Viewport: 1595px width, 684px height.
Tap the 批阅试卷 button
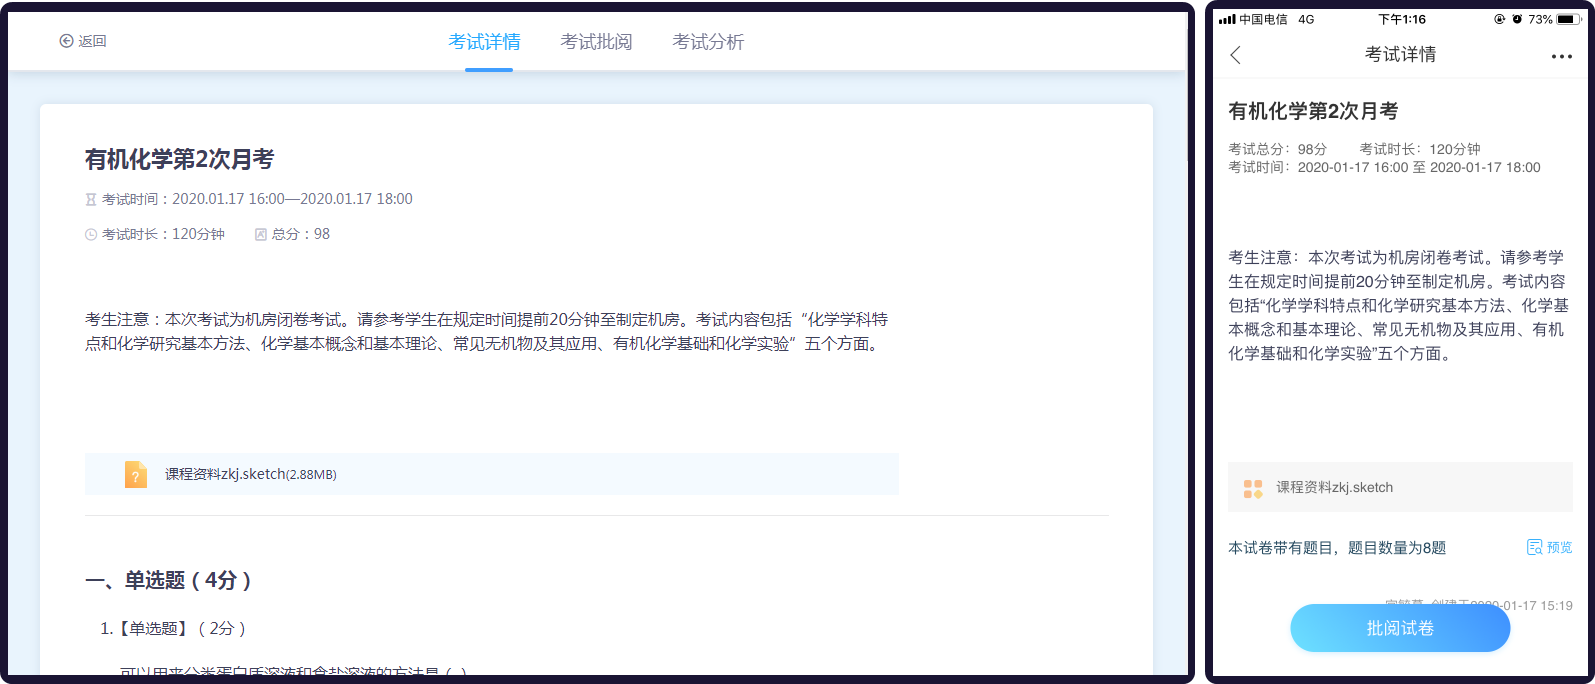tap(1400, 628)
